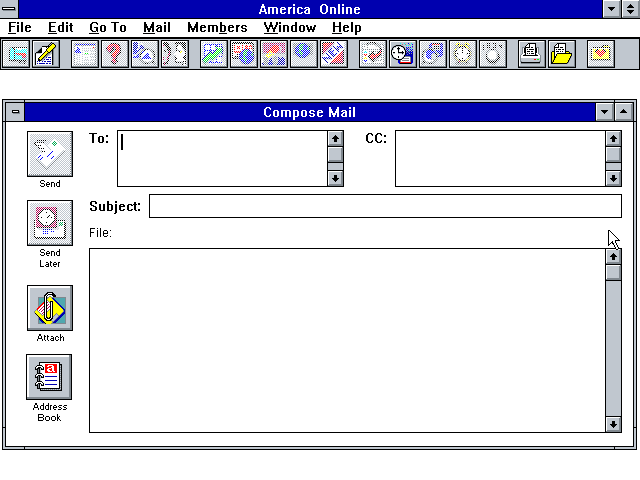
Task: Click the Compose Mail pencil toolbar icon
Action: (x=46, y=54)
